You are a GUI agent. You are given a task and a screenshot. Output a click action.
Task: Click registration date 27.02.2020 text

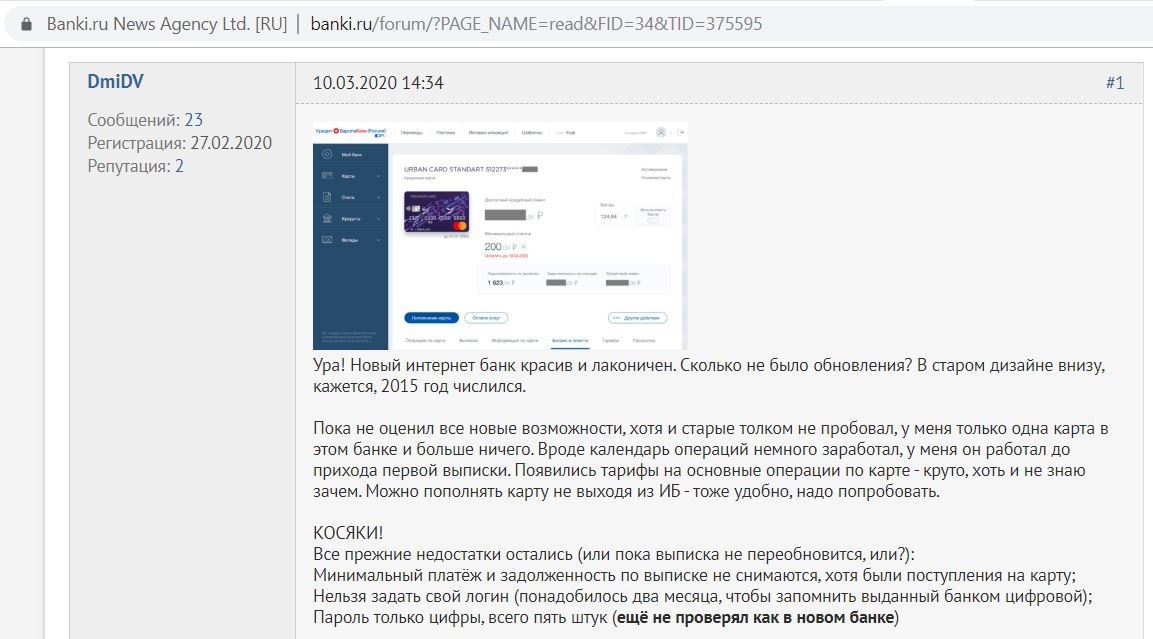tap(231, 143)
